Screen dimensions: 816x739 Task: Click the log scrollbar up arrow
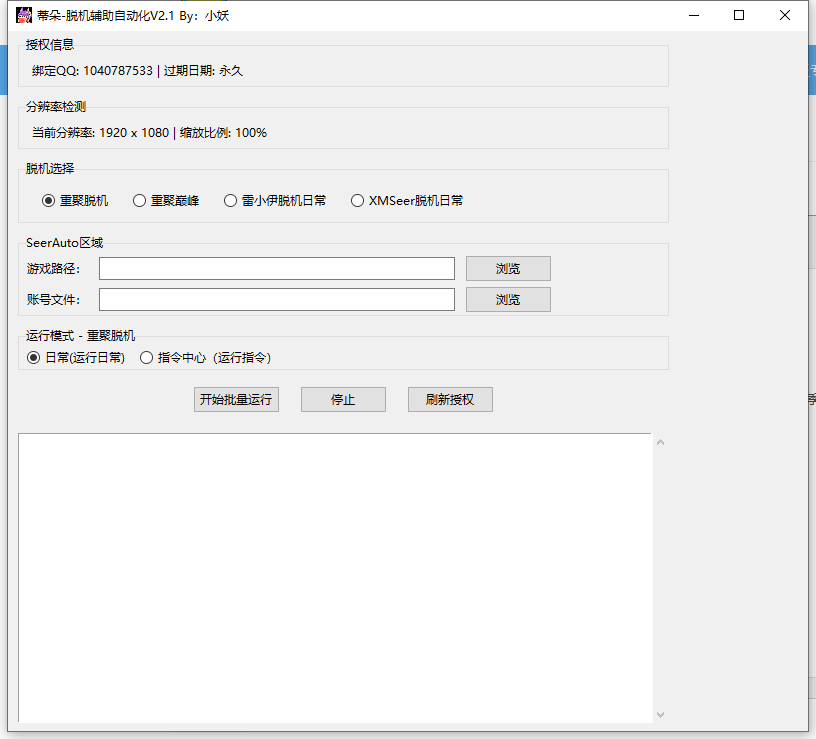pyautogui.click(x=660, y=442)
